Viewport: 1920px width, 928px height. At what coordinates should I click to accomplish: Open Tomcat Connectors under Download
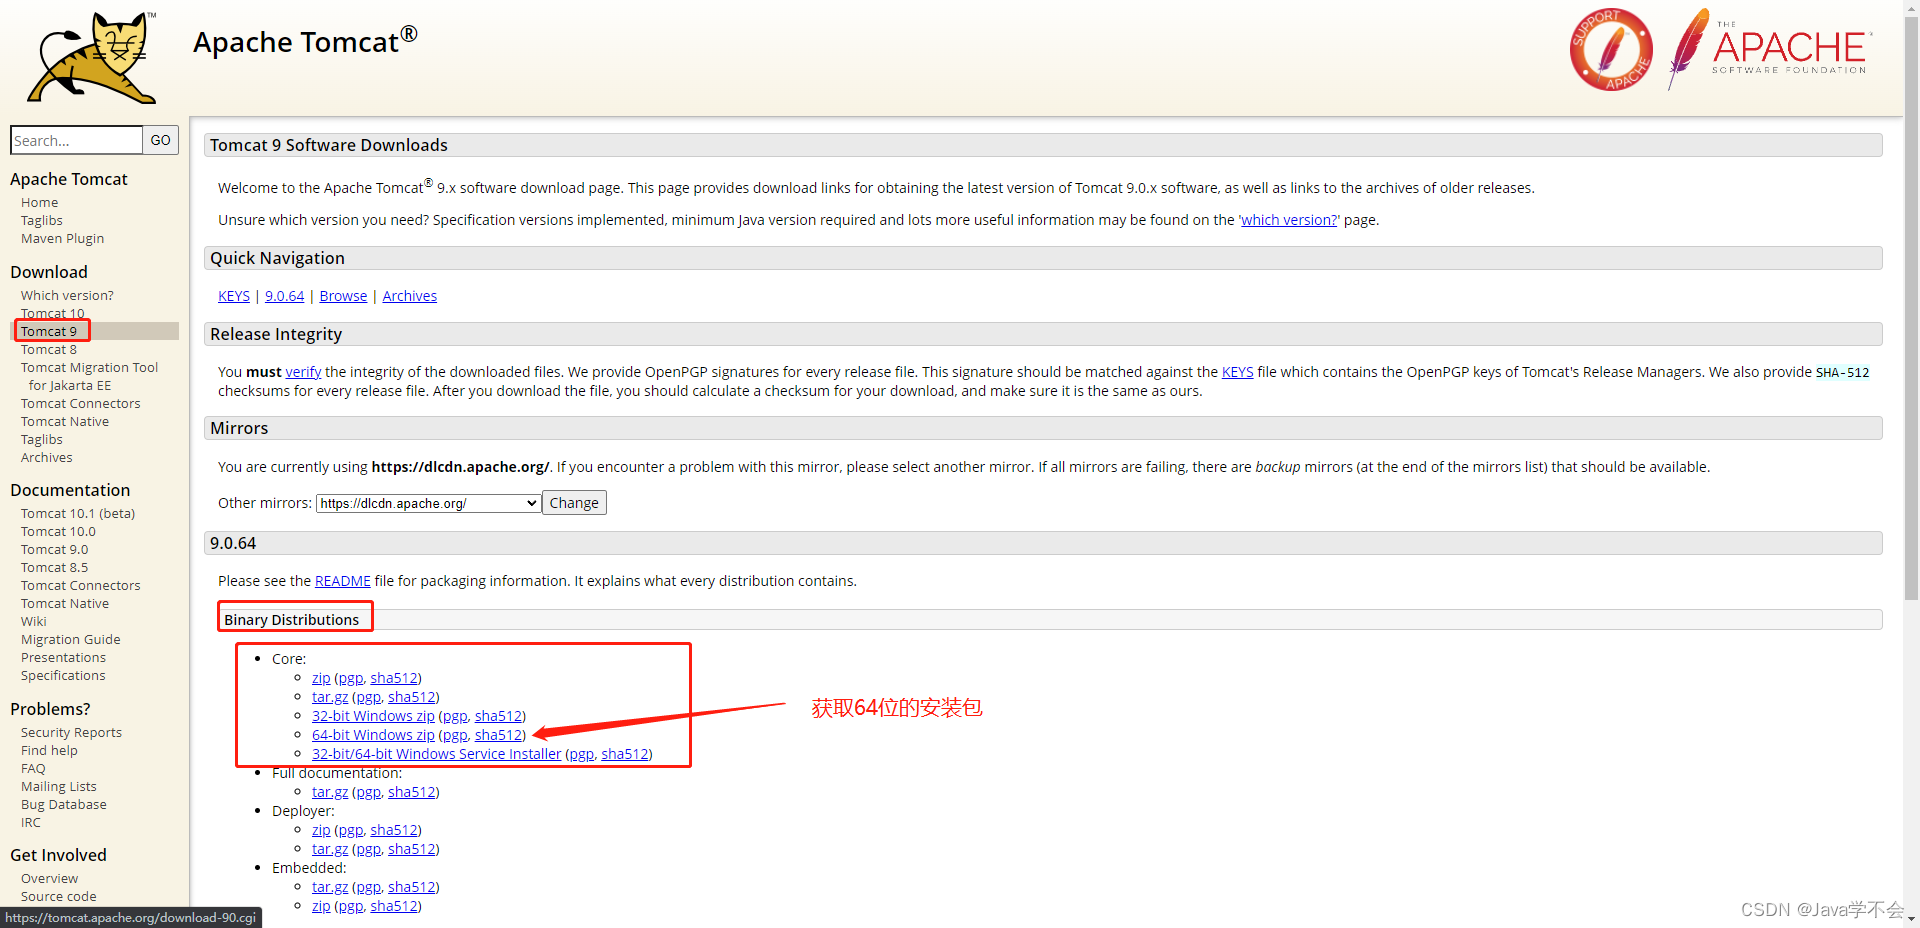pos(81,403)
